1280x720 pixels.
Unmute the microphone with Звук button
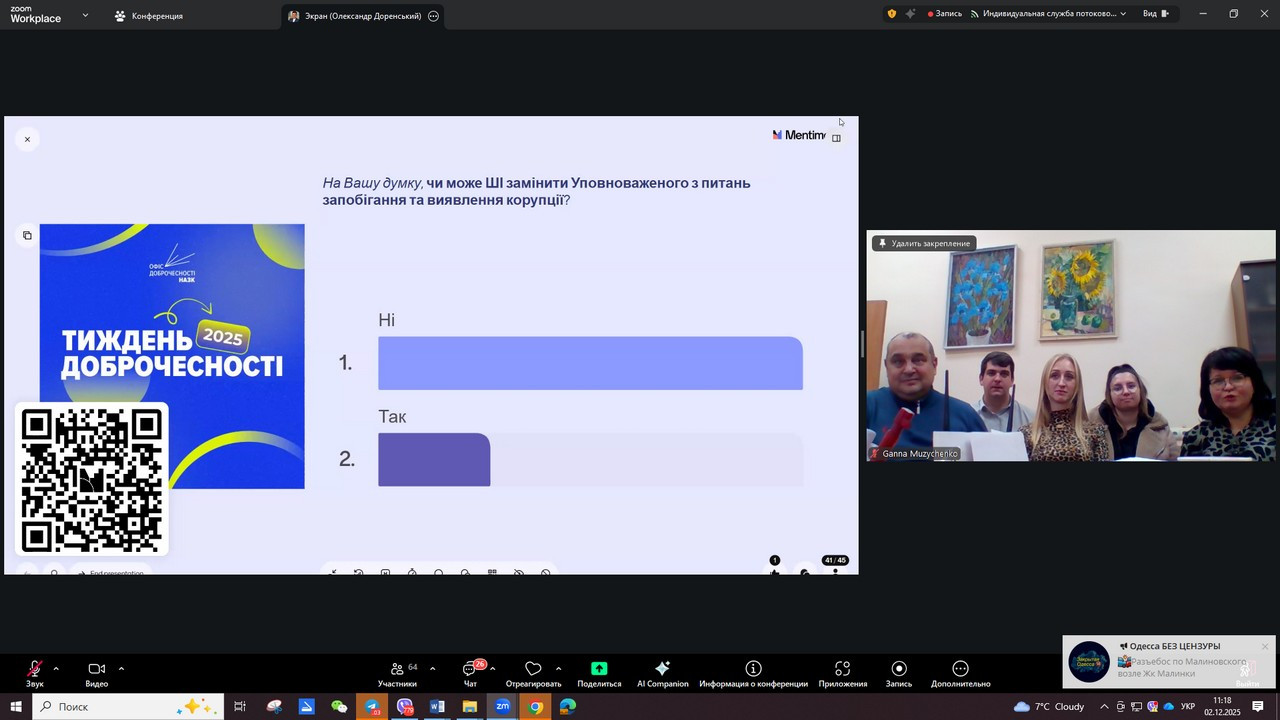35,674
